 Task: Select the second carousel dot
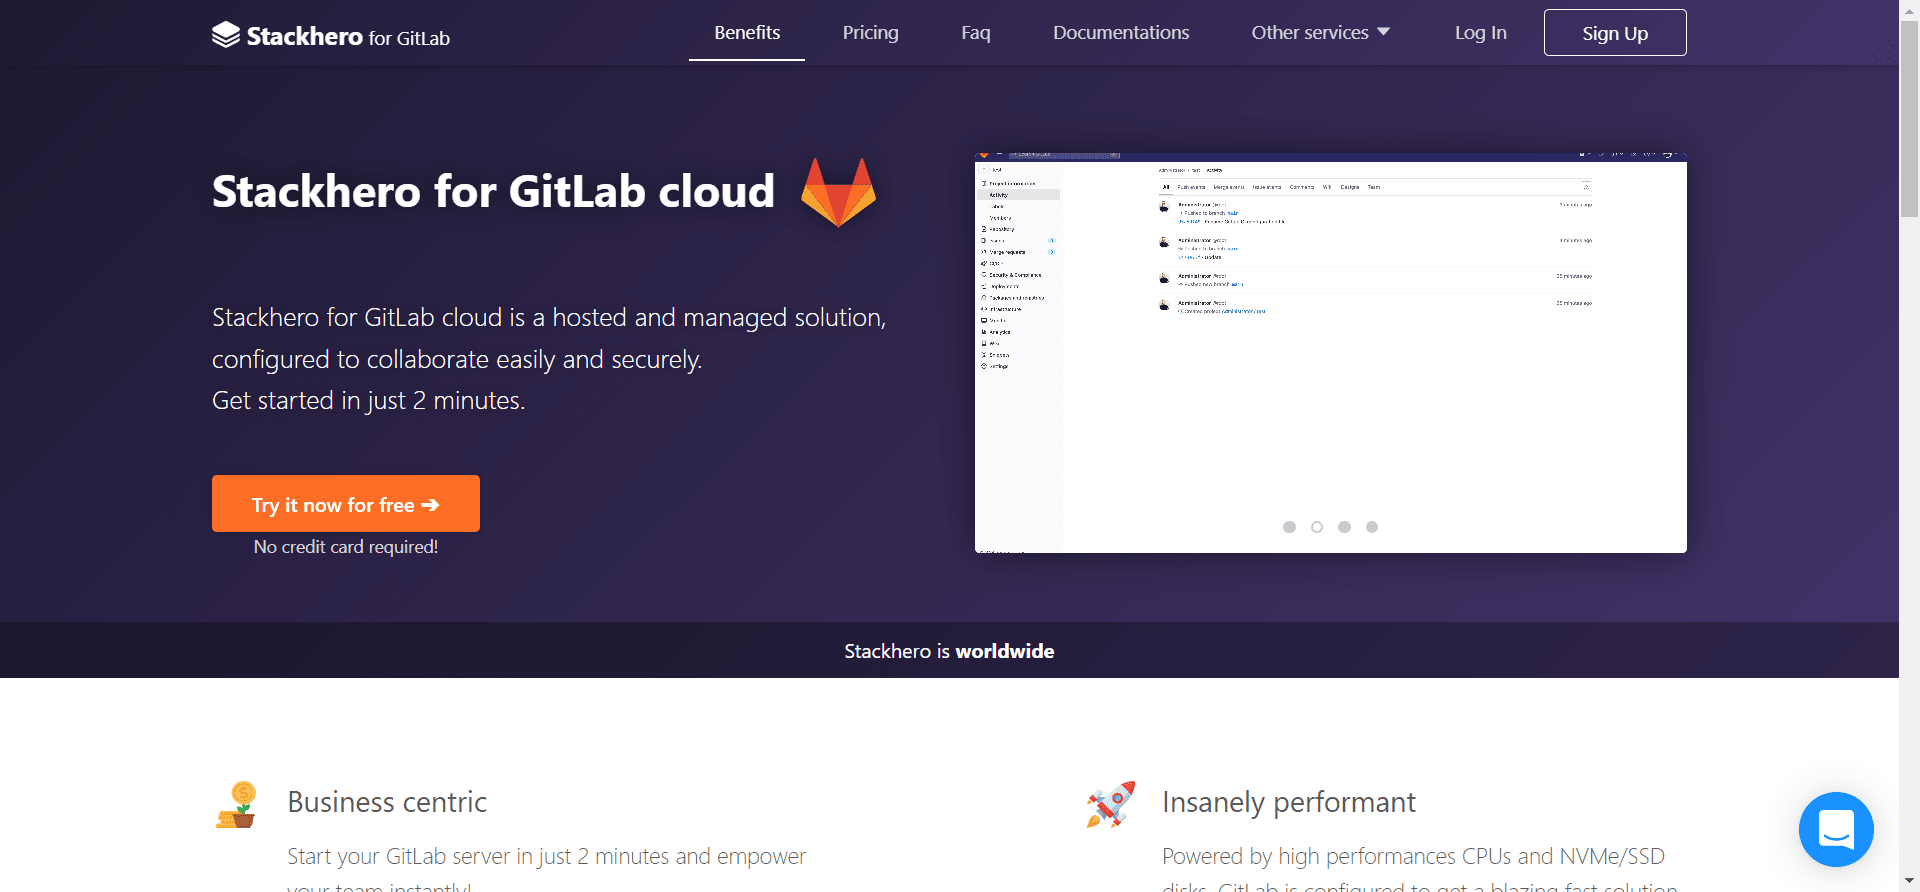coord(1317,527)
